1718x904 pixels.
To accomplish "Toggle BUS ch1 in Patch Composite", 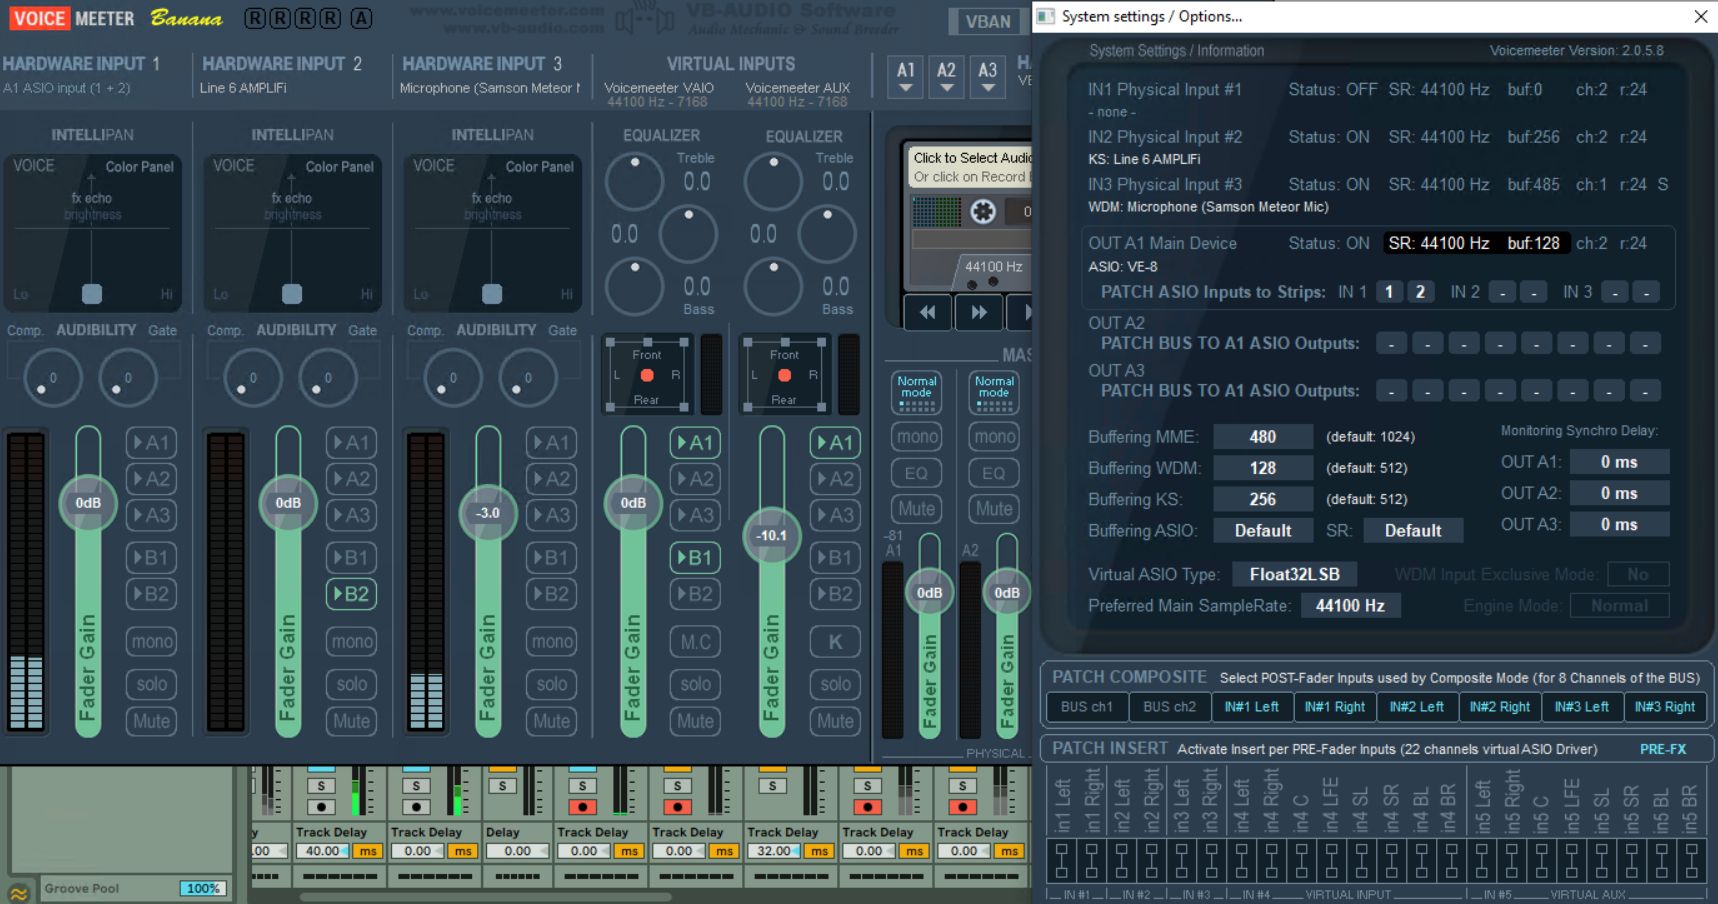I will 1087,707.
